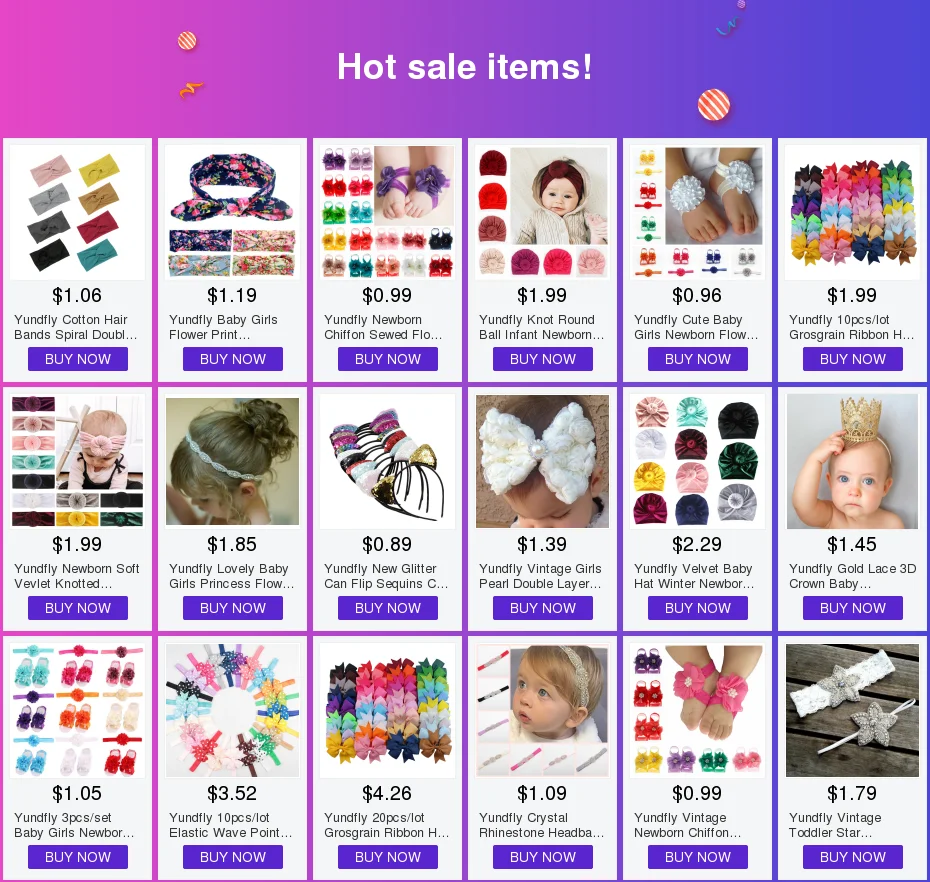The height and width of the screenshot is (882, 930).
Task: Click BUY NOW for $0.89 glitter sequins item
Action: pyautogui.click(x=388, y=608)
